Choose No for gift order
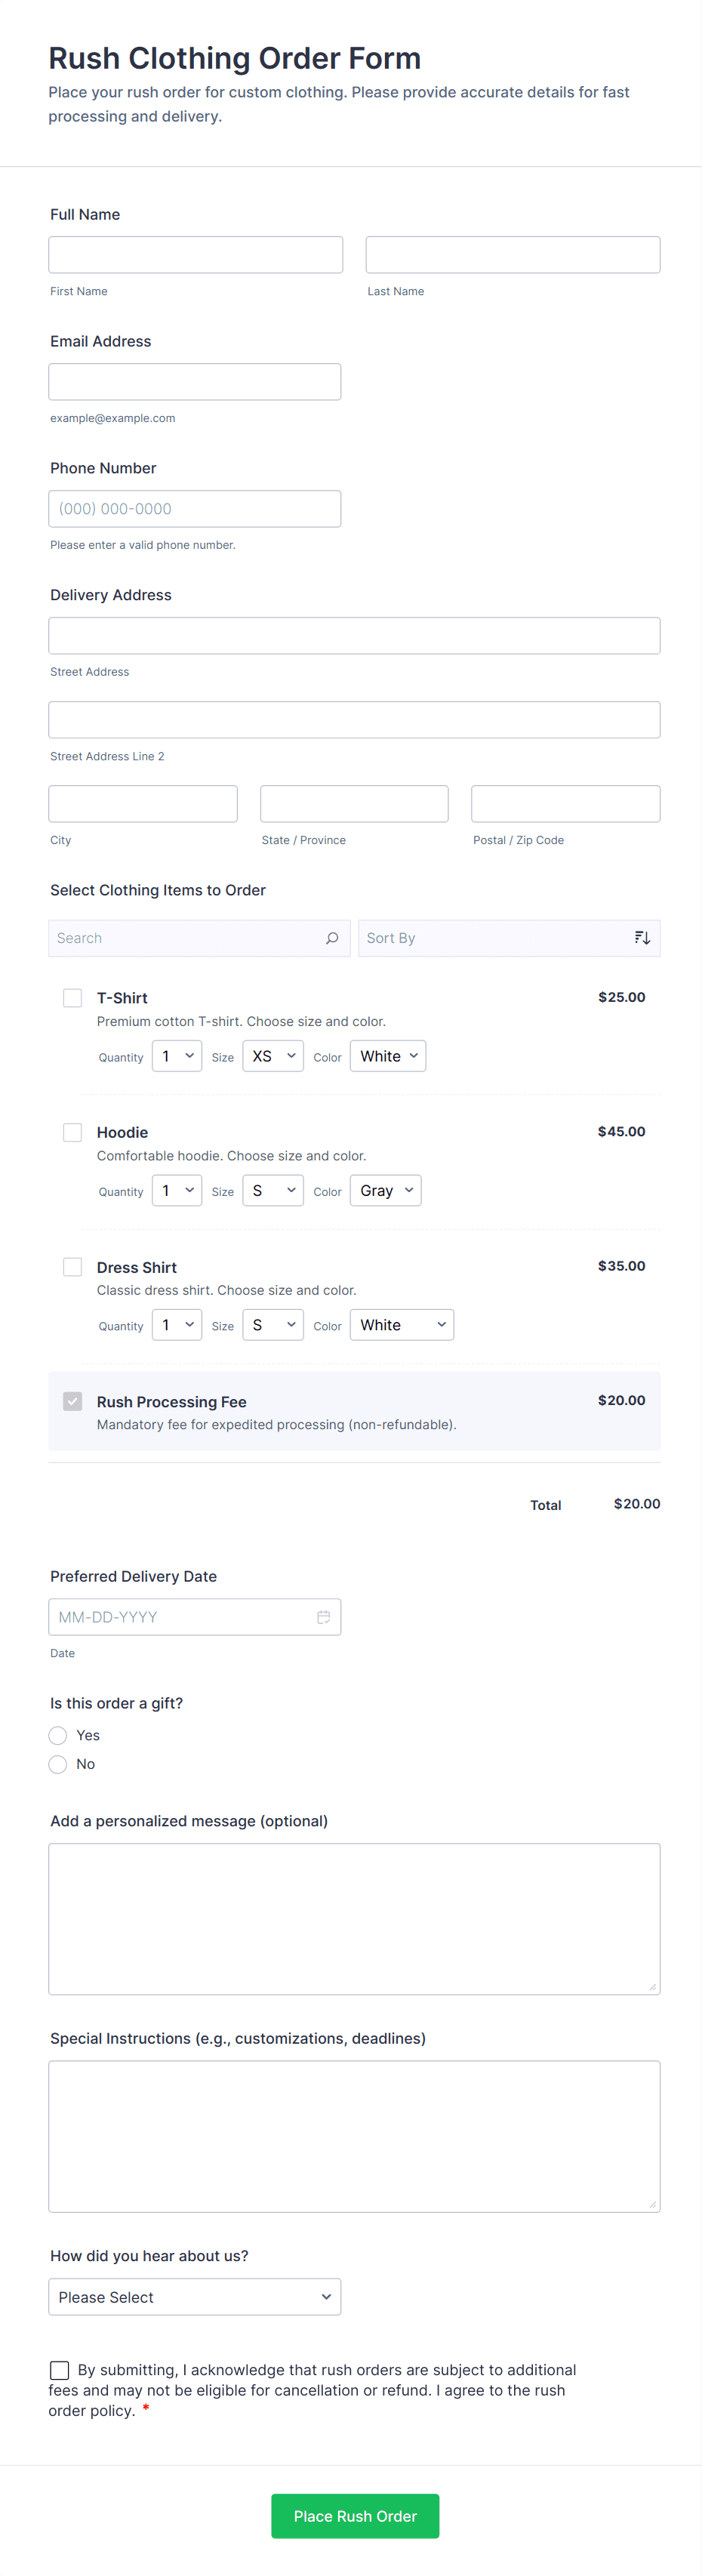 [58, 1764]
